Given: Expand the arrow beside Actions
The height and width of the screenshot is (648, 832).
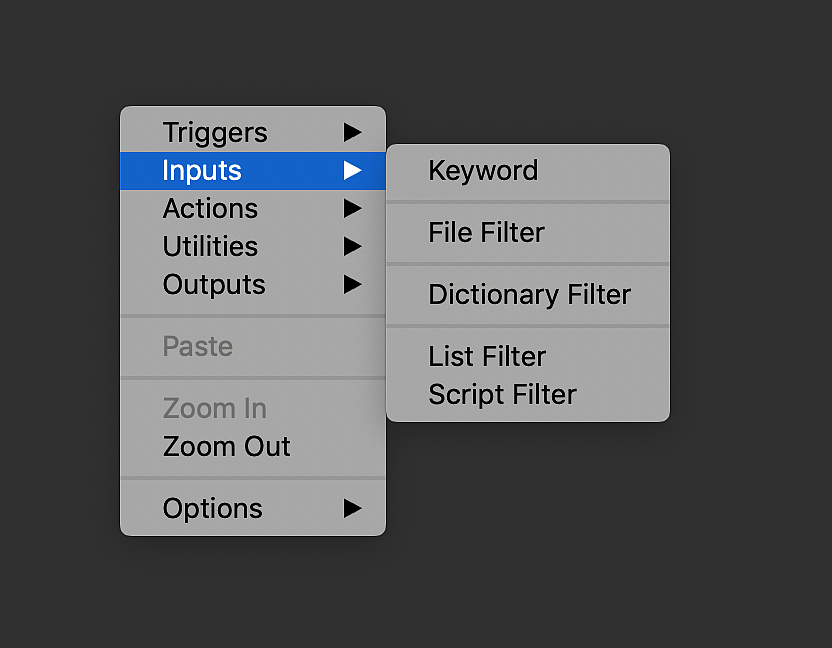Looking at the screenshot, I should (x=352, y=208).
